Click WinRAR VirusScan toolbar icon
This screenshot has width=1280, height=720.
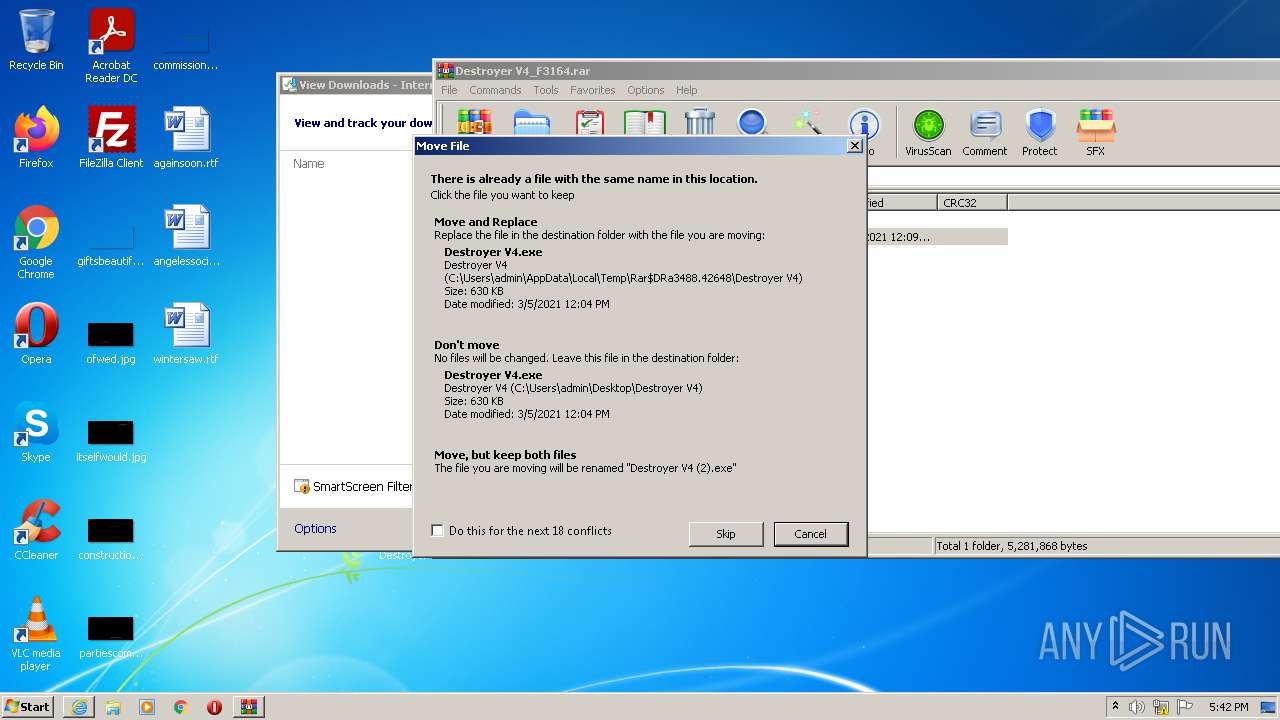(928, 133)
